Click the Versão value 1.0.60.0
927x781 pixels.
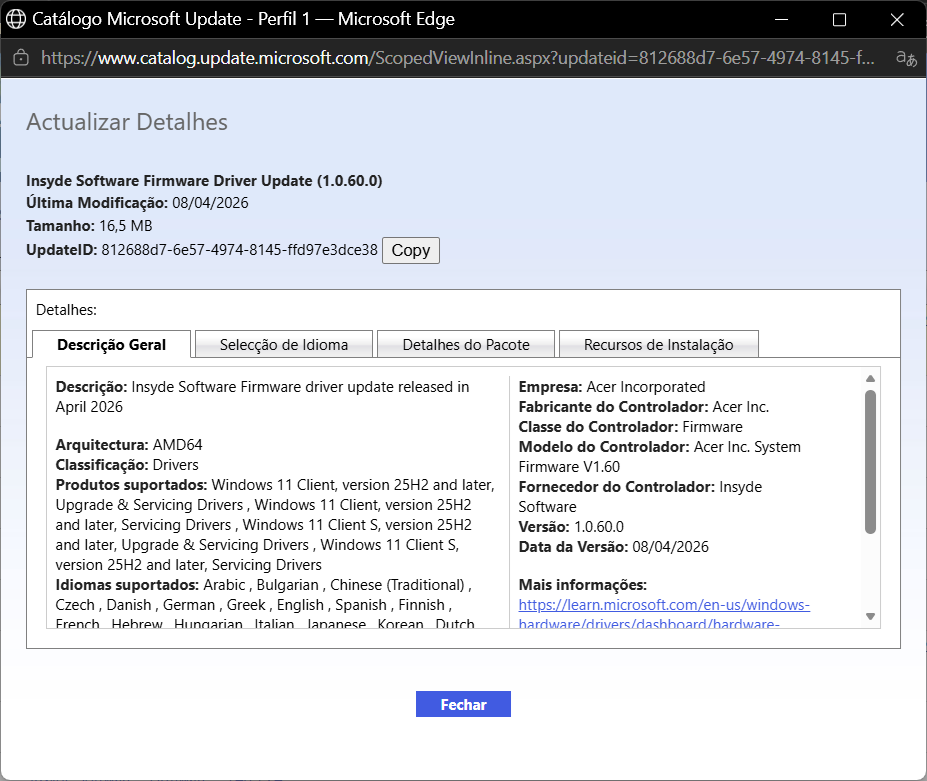[x=599, y=527]
